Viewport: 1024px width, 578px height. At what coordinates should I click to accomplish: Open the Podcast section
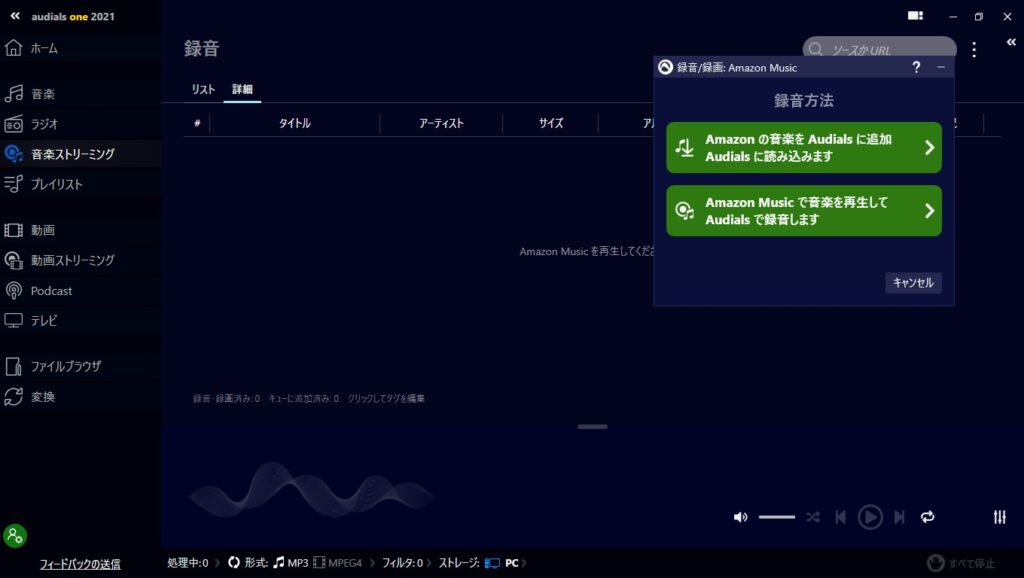tap(51, 291)
